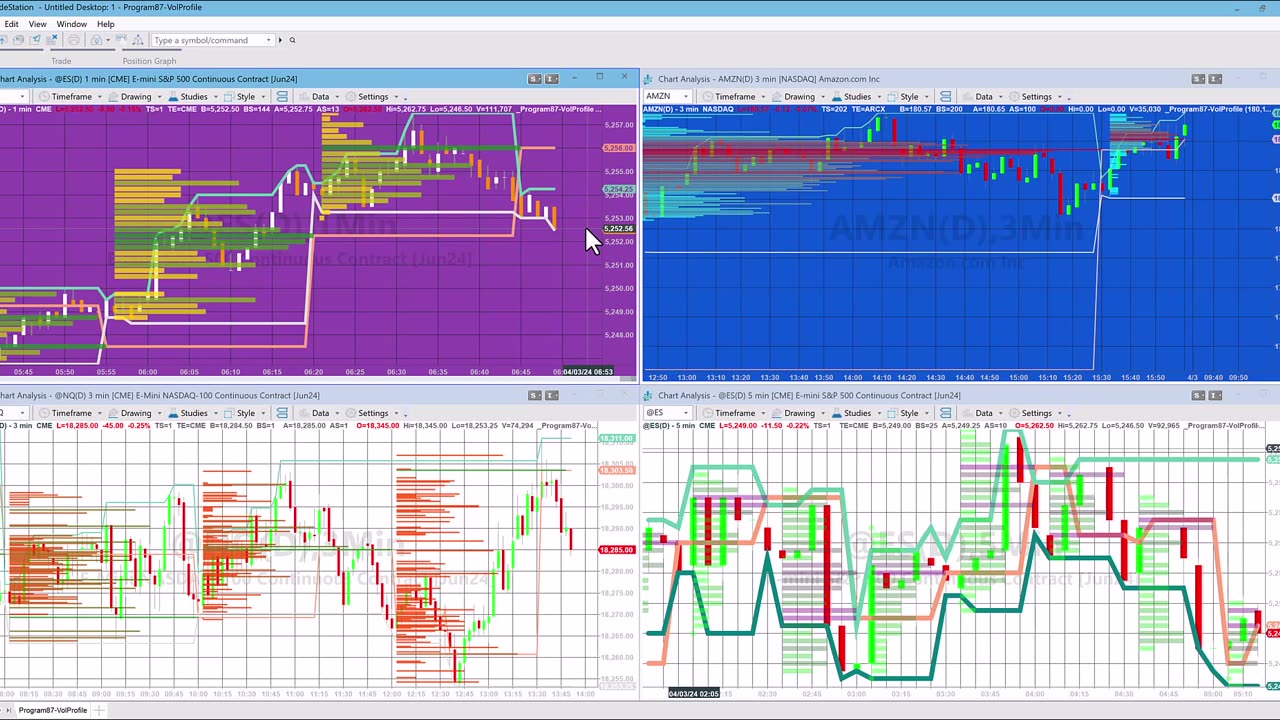Viewport: 1280px width, 720px height.
Task: Click chart linking icon in AMZN chart
Action: point(945,97)
